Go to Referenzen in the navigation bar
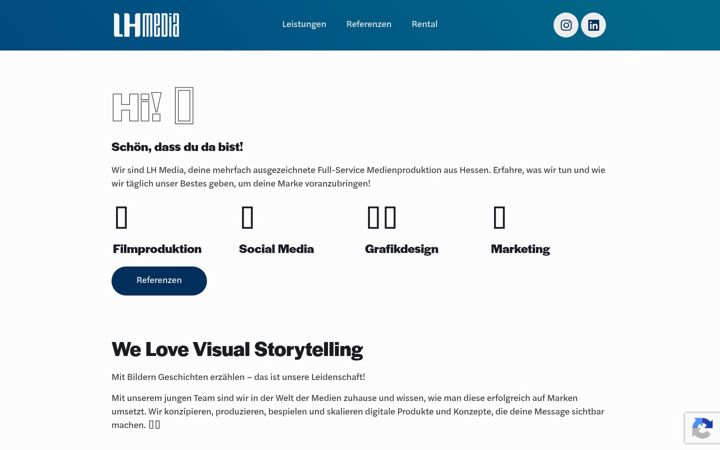 (369, 24)
